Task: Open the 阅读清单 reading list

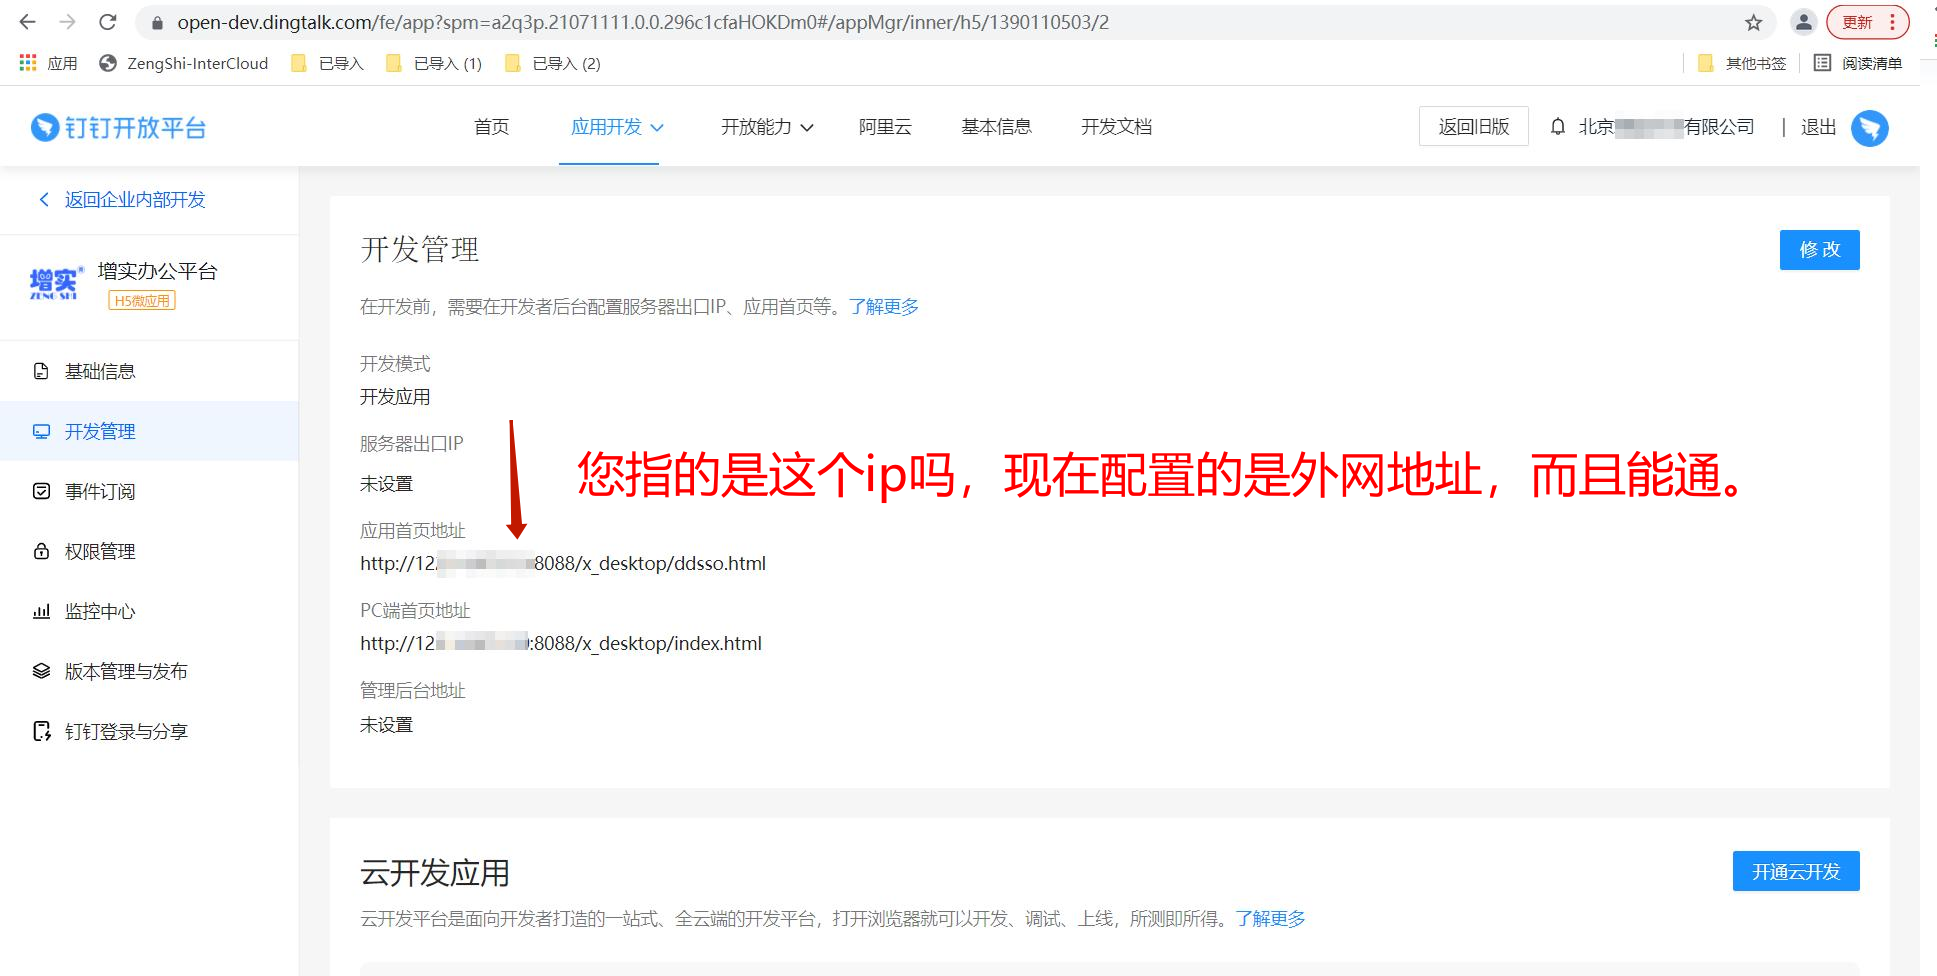Action: coord(1858,63)
